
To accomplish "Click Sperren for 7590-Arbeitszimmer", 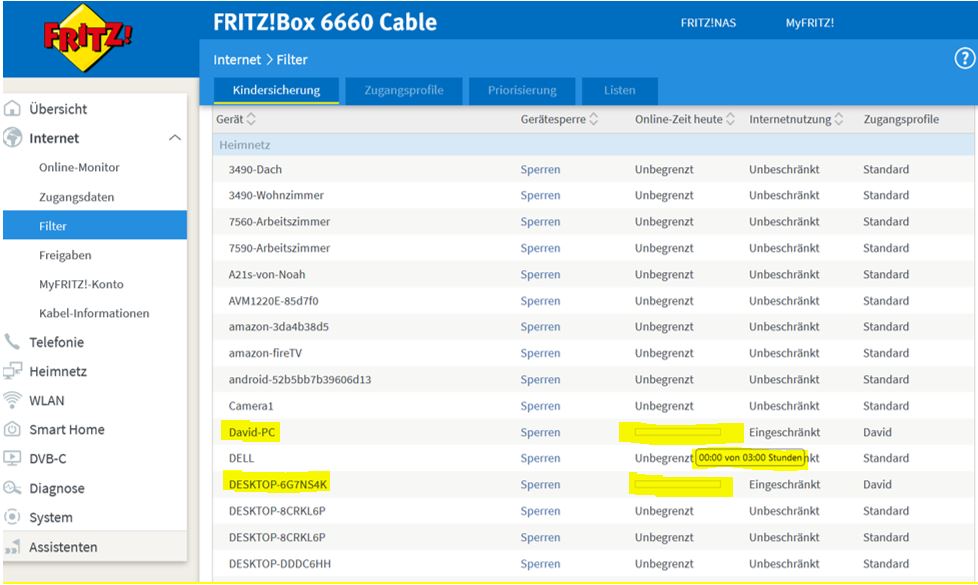I will pyautogui.click(x=540, y=248).
